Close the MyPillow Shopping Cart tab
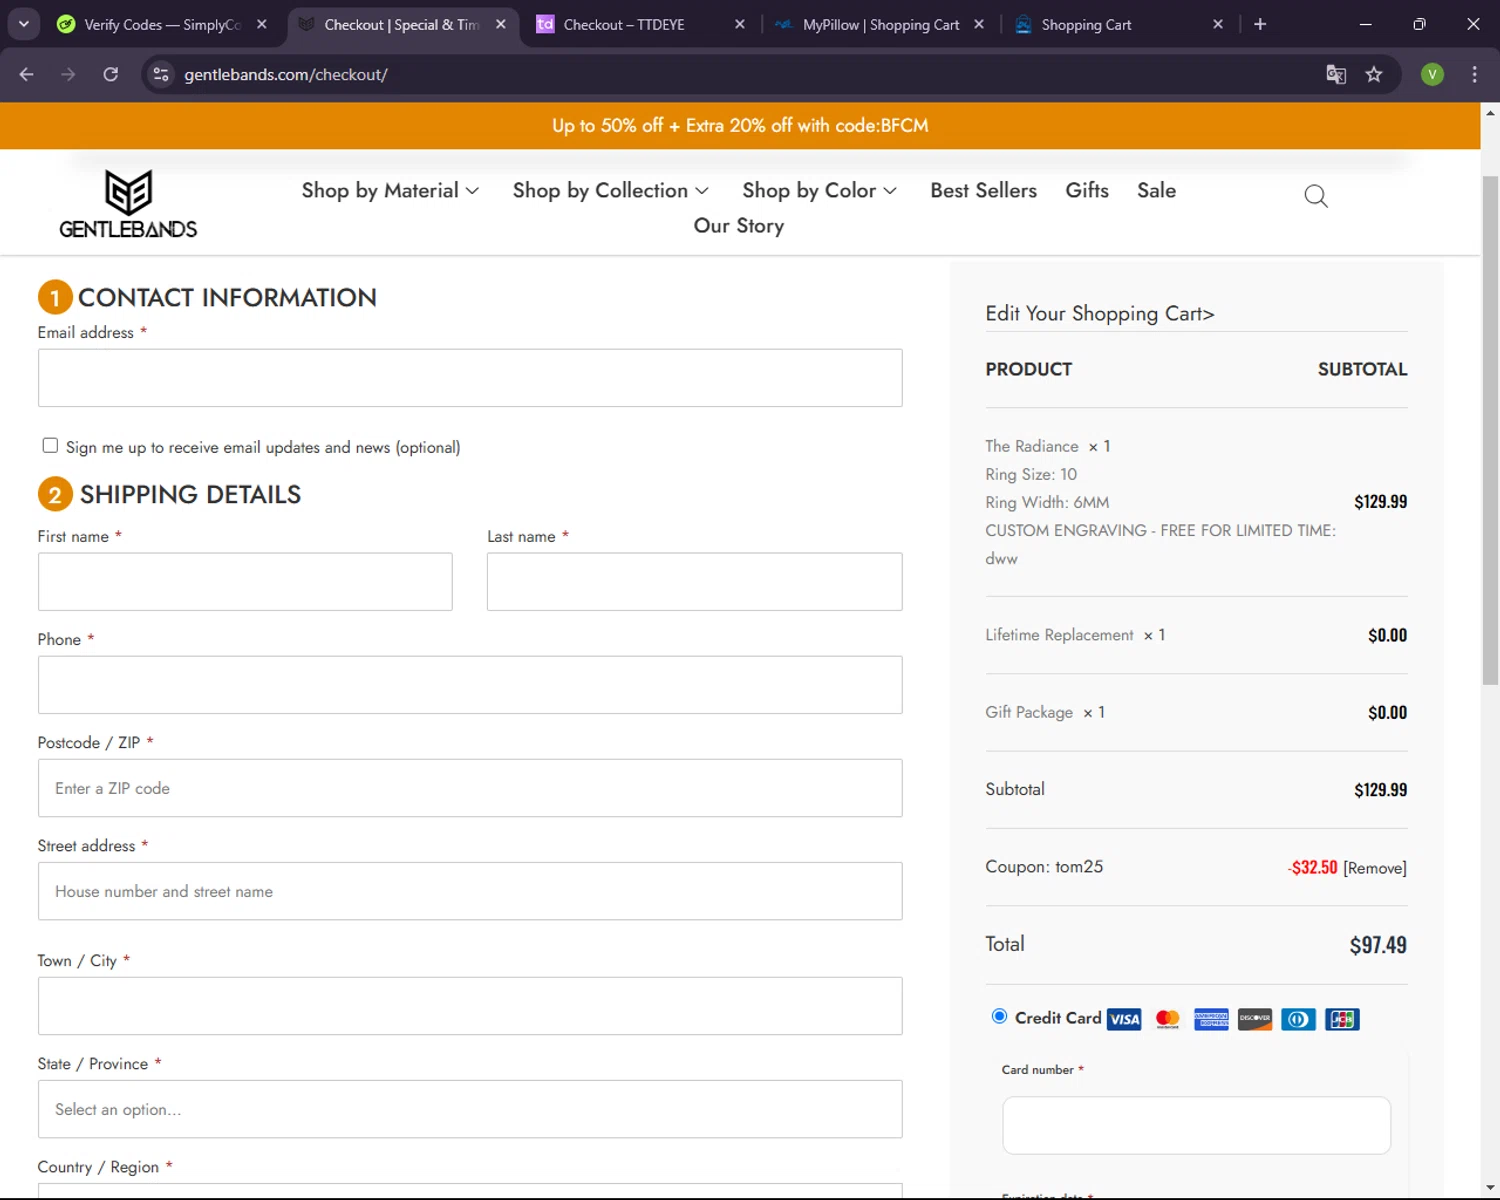1500x1200 pixels. pyautogui.click(x=979, y=24)
